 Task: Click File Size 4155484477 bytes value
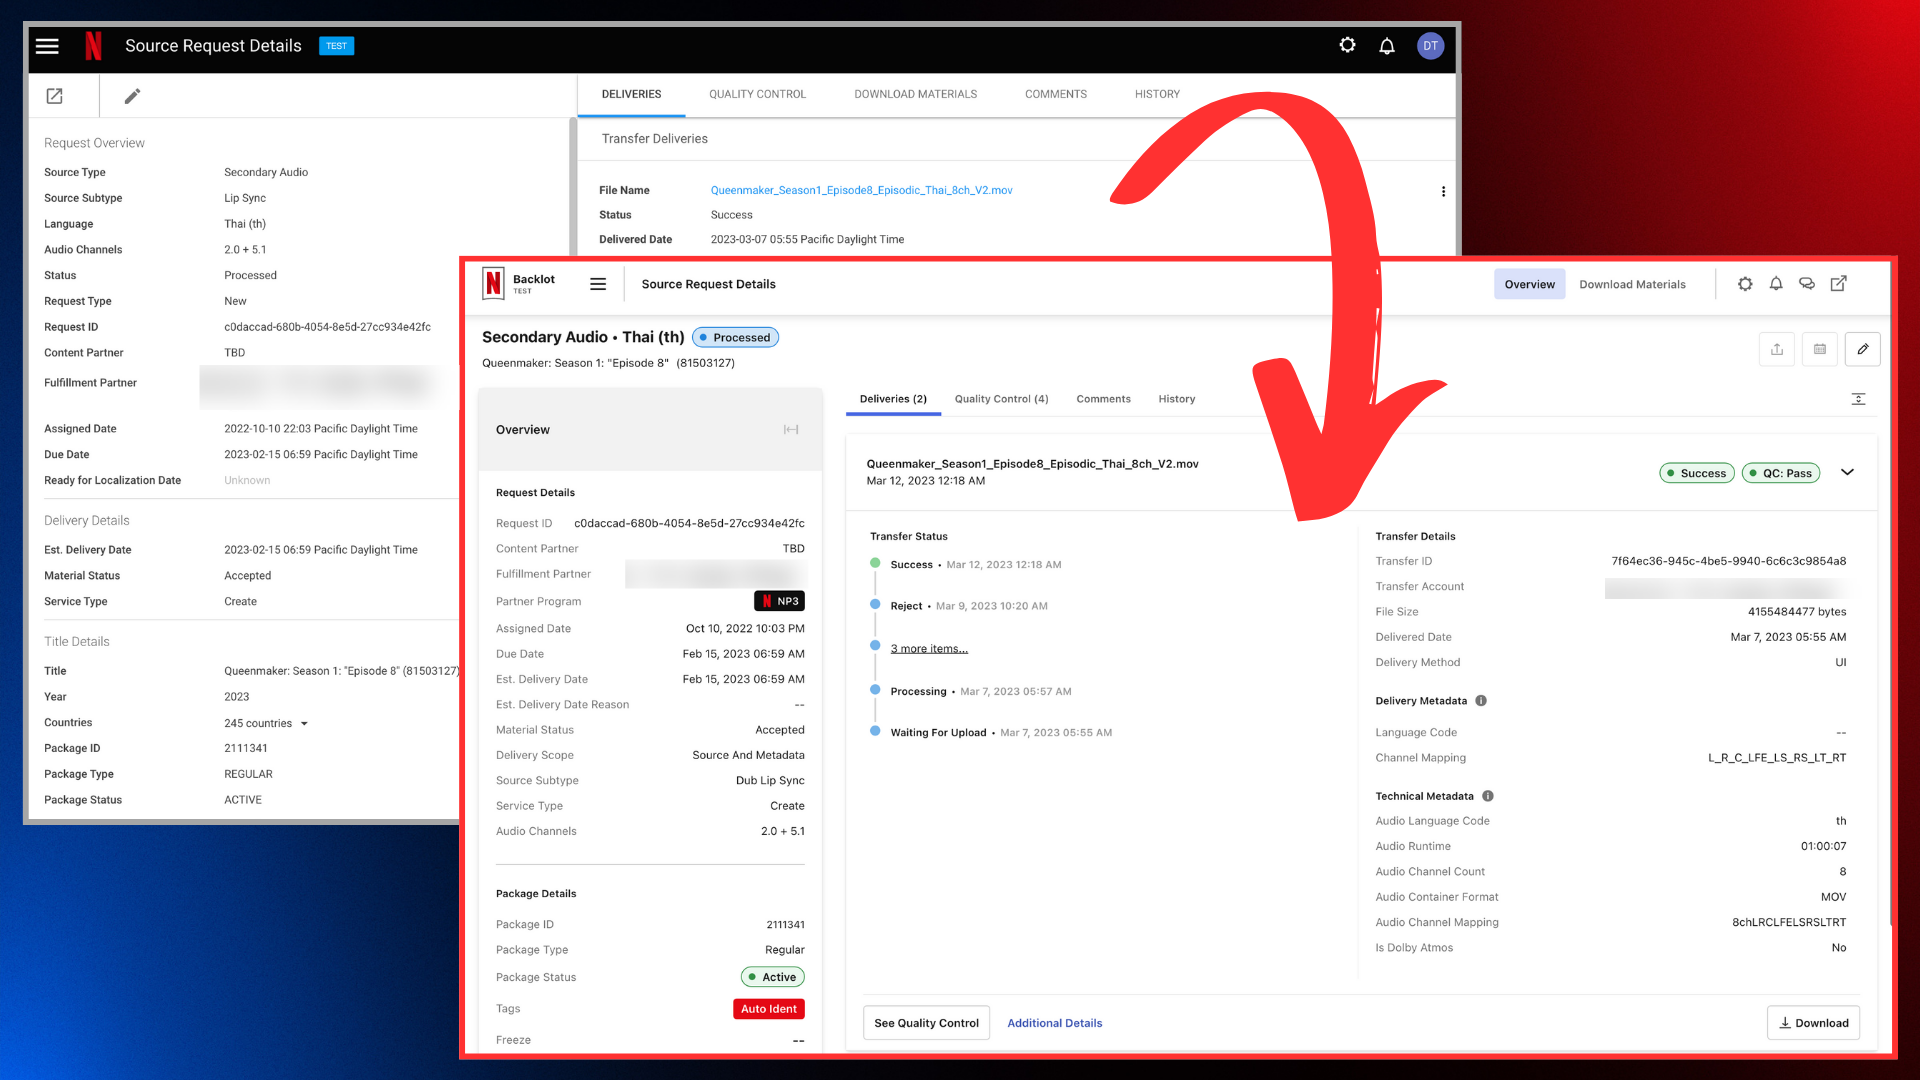pos(1797,612)
